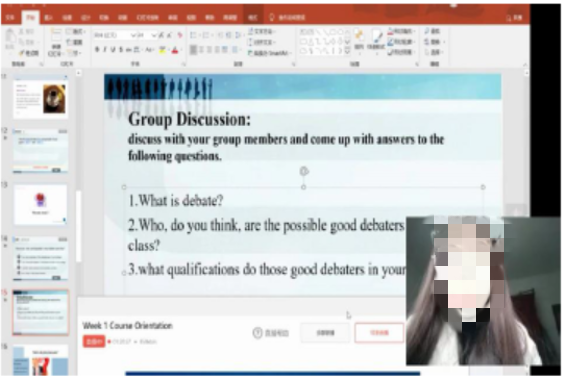Open the font size dropdown

147,35
